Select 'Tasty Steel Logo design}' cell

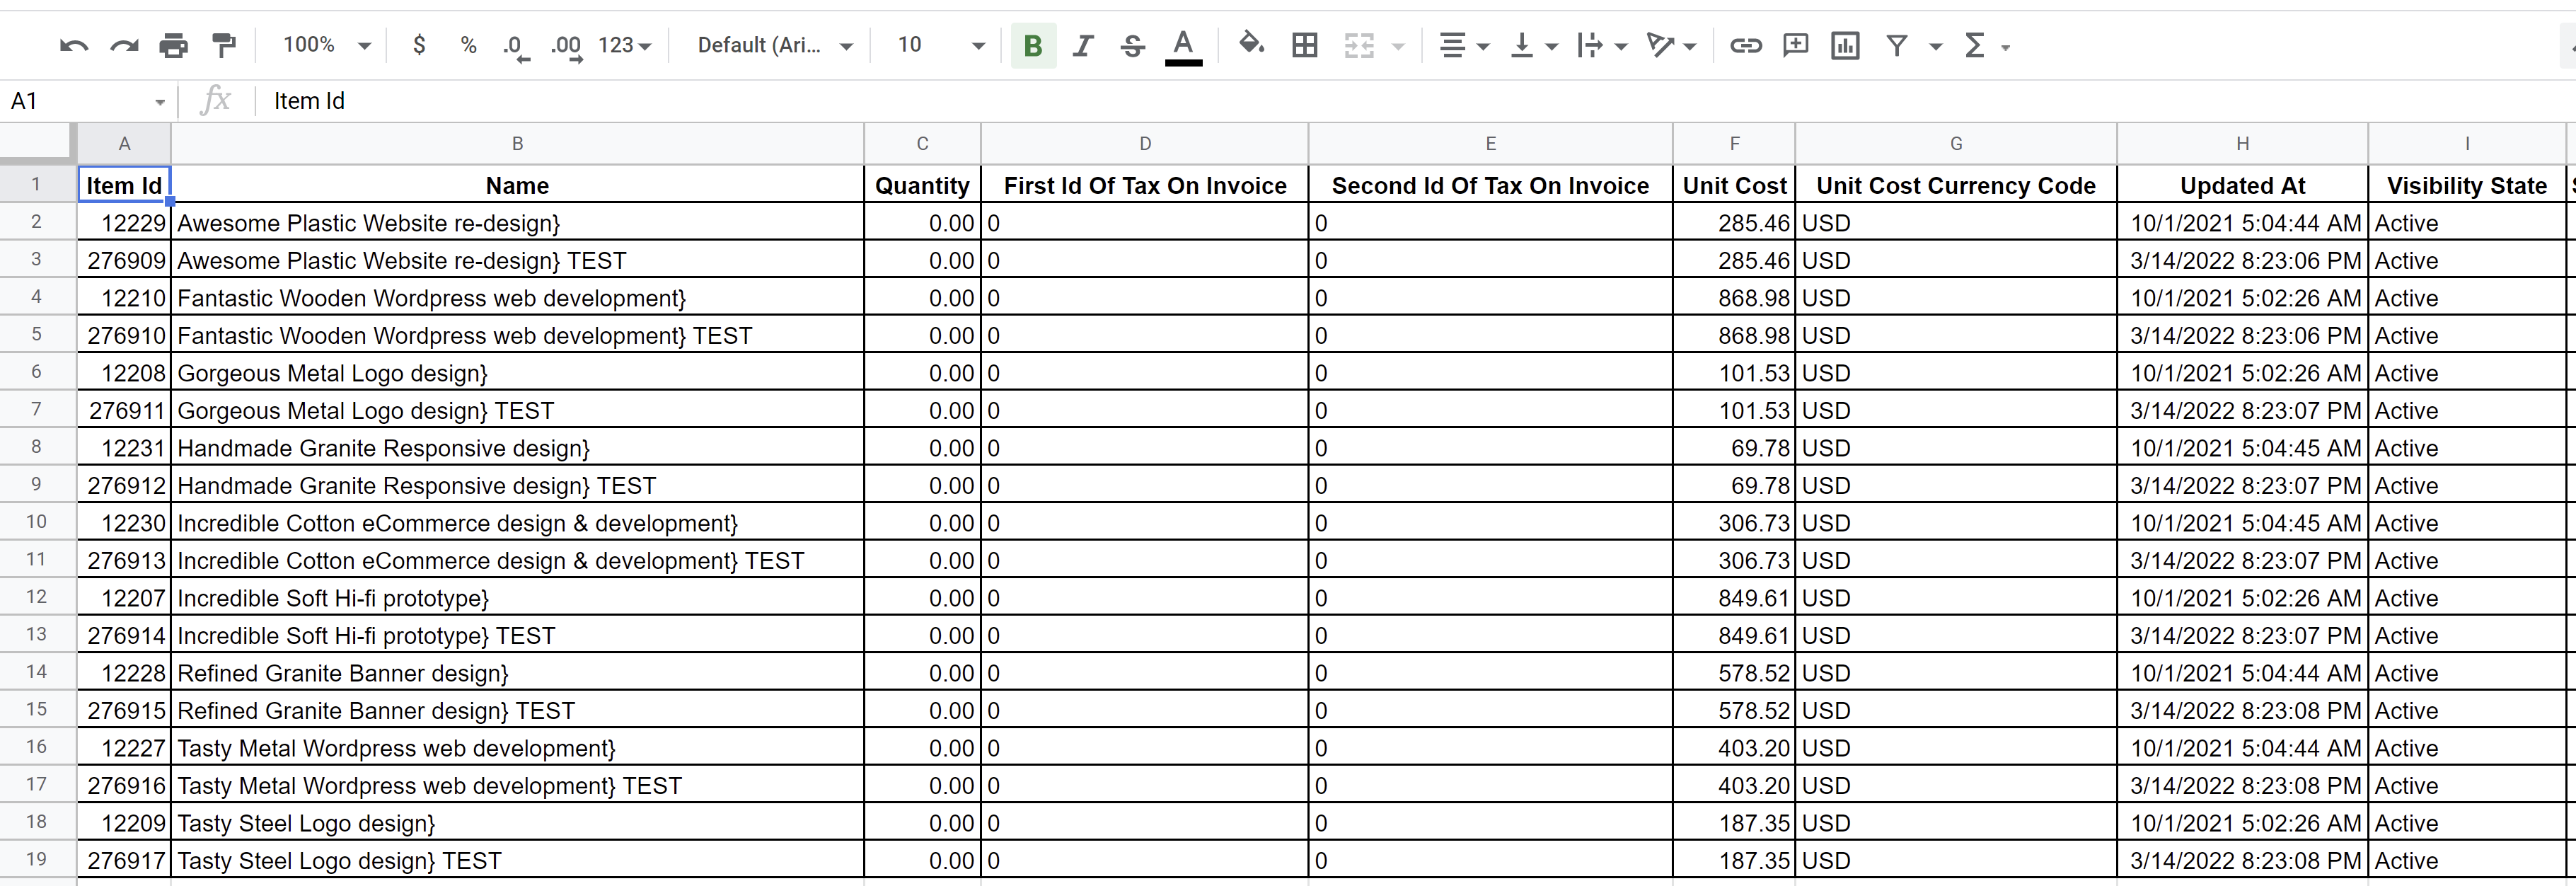(517, 823)
